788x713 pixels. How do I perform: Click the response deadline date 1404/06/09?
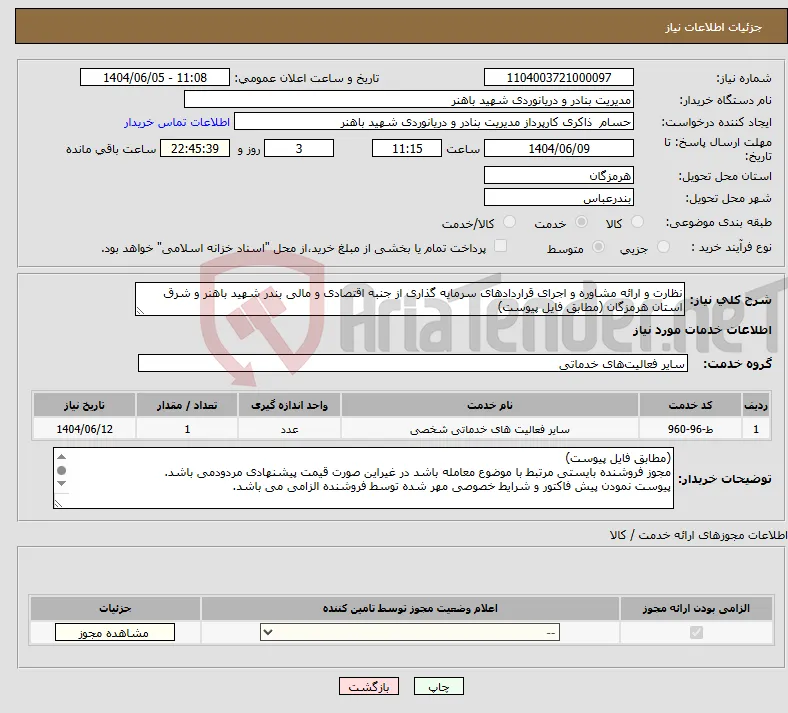[x=559, y=148]
